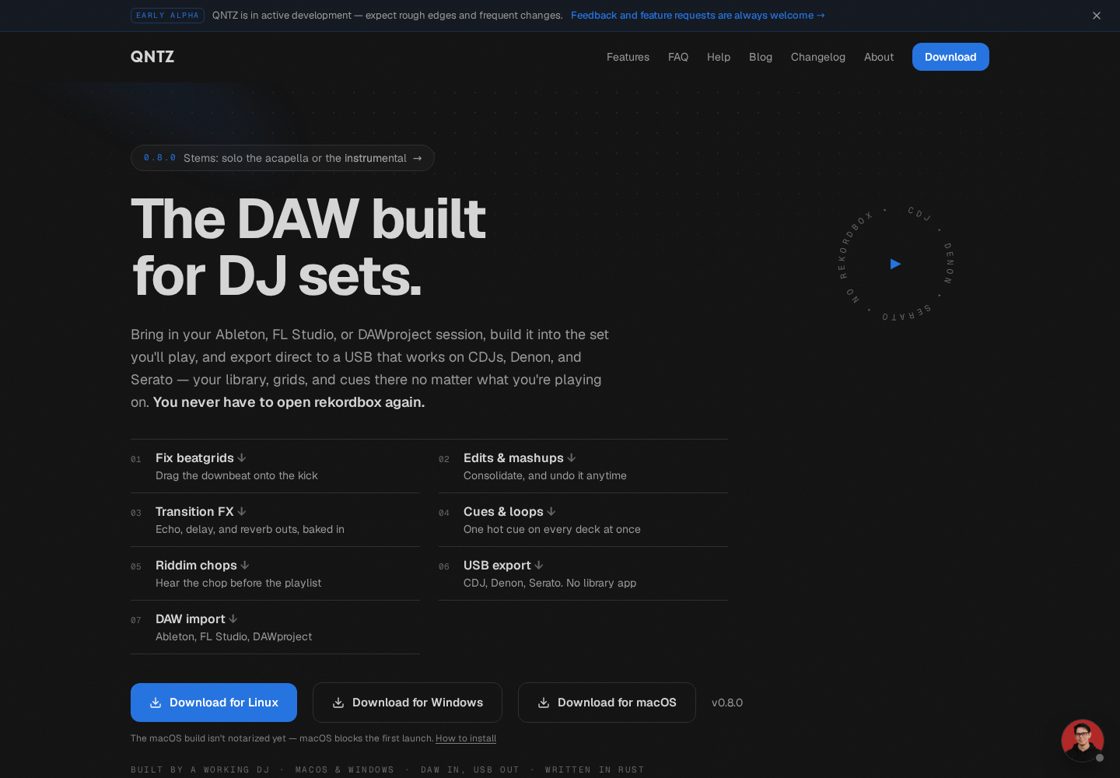Open the Blog nav link

[x=761, y=57]
